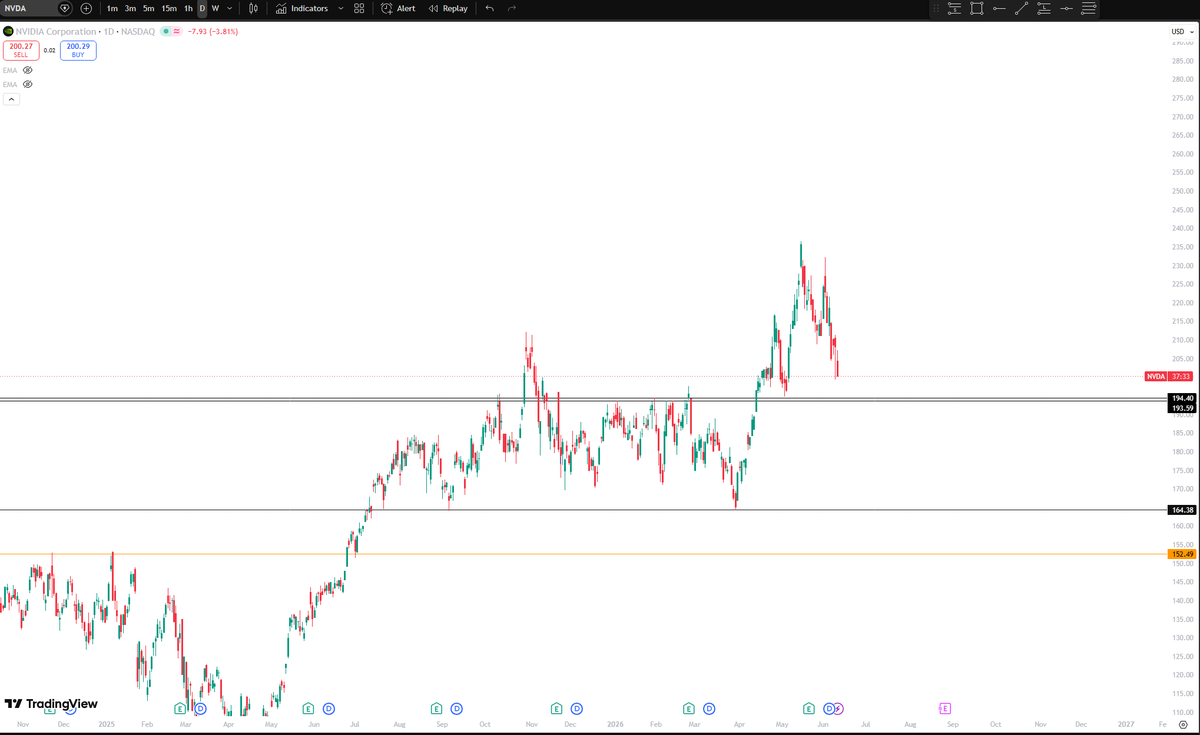The width and height of the screenshot is (1200, 735).
Task: Click the NVIDIA Corporation legend title
Action: click(56, 32)
